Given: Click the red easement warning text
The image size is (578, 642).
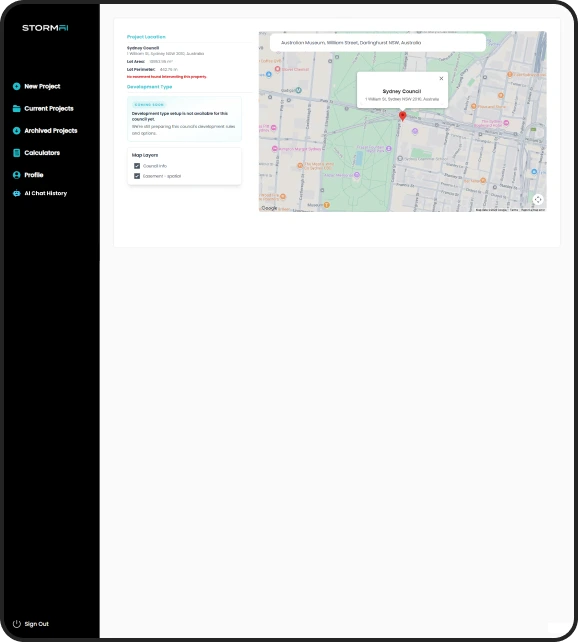Looking at the screenshot, I should tap(167, 77).
